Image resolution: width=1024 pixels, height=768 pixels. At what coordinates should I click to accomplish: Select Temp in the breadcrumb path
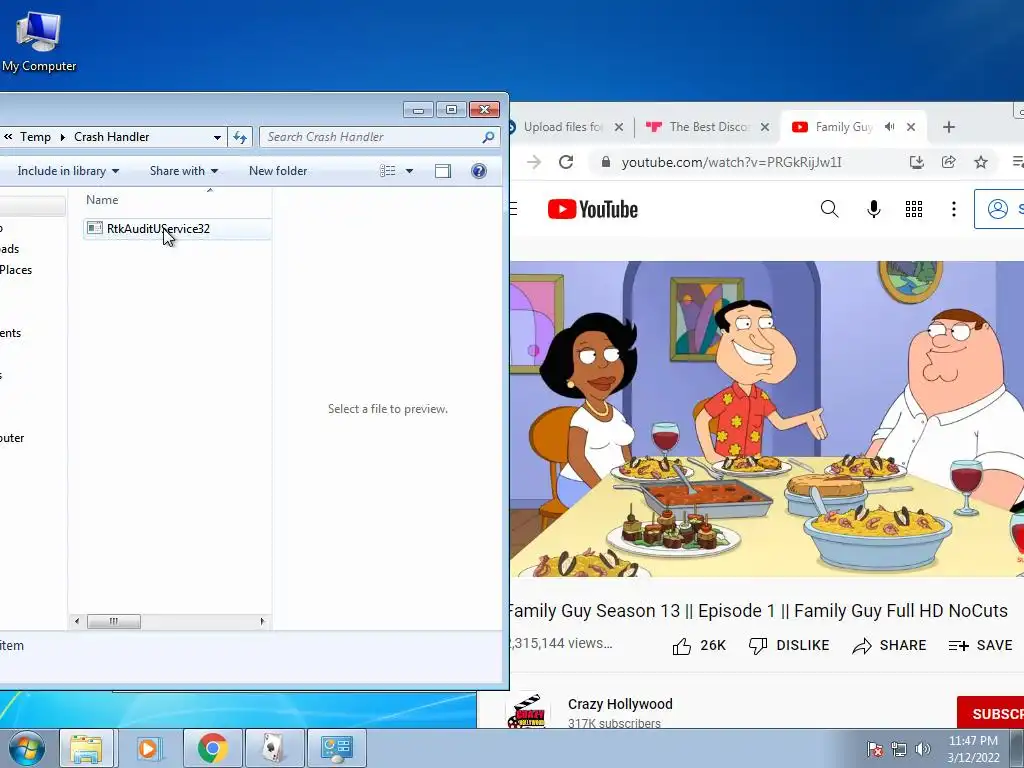point(35,137)
